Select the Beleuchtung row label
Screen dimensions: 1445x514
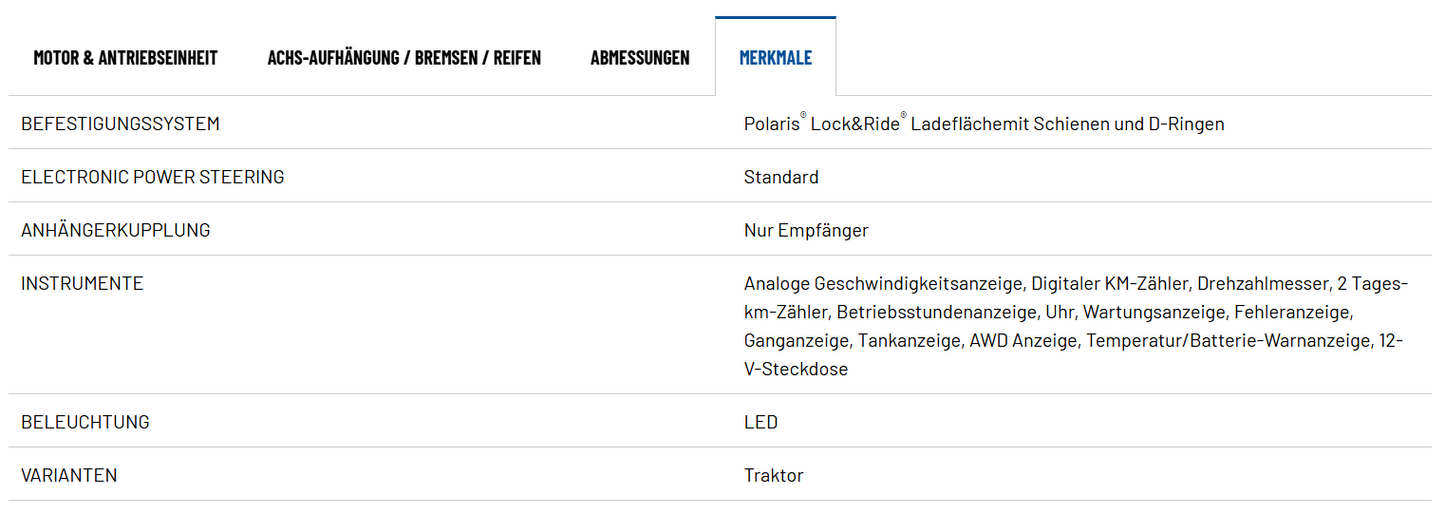point(85,422)
